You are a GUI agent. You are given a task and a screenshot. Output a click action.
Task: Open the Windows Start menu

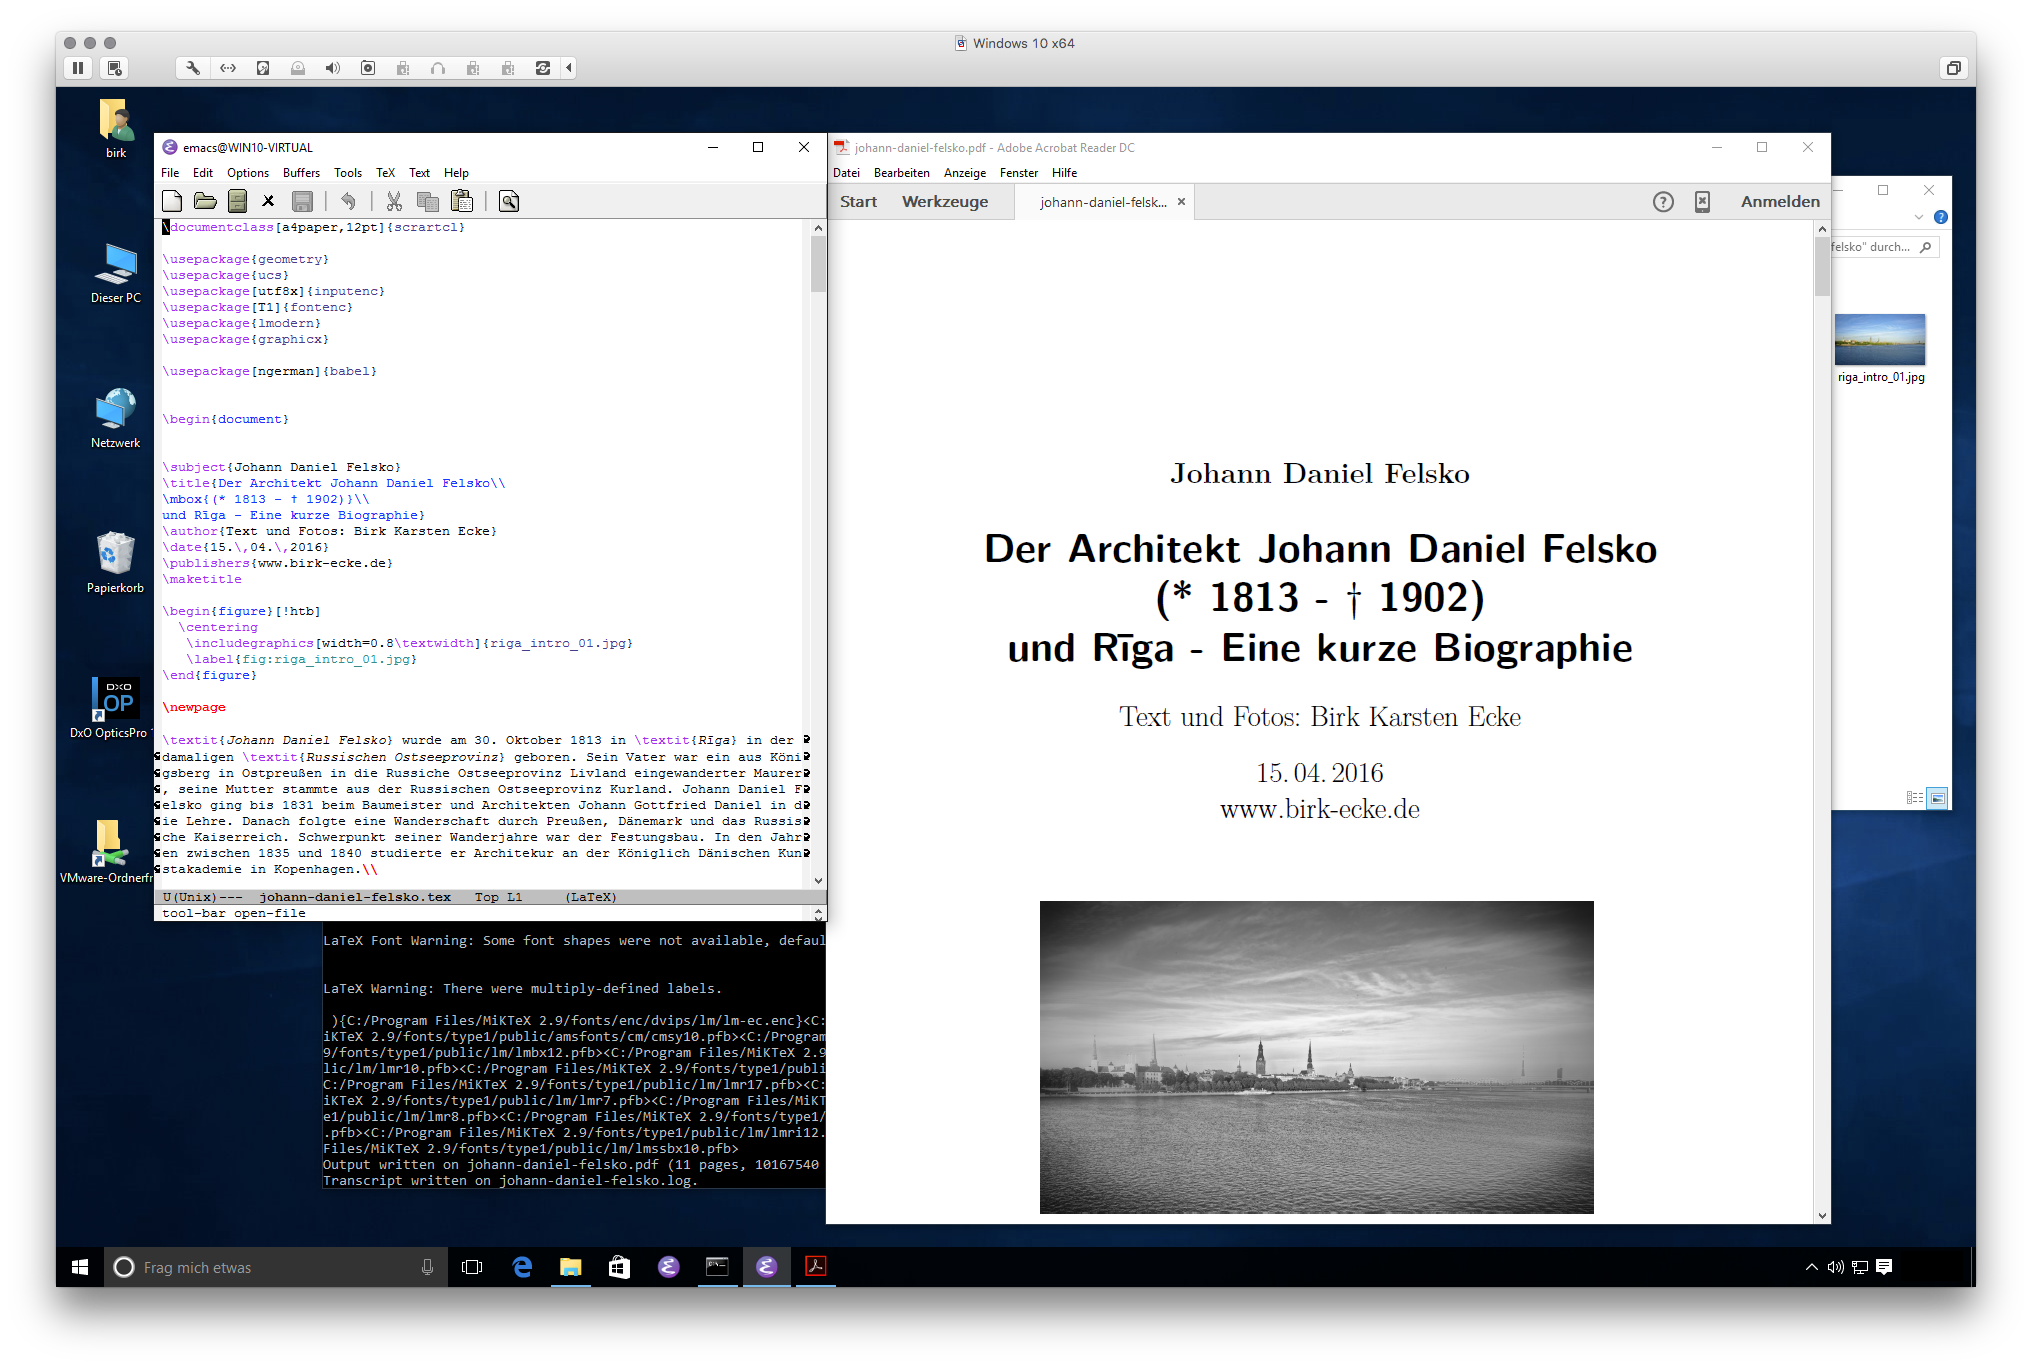click(x=81, y=1267)
